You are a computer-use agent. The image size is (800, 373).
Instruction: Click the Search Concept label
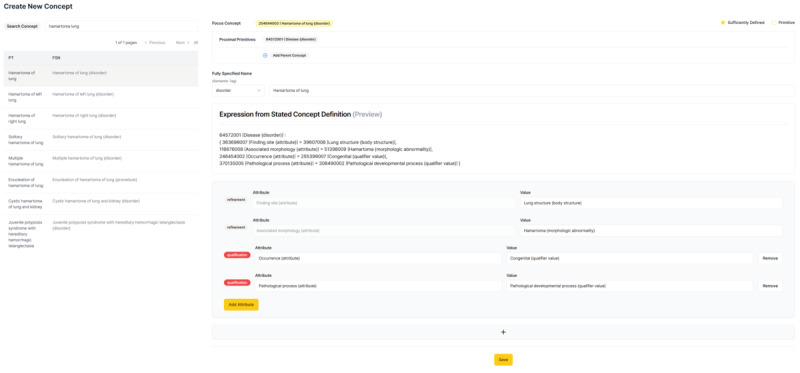(x=22, y=26)
